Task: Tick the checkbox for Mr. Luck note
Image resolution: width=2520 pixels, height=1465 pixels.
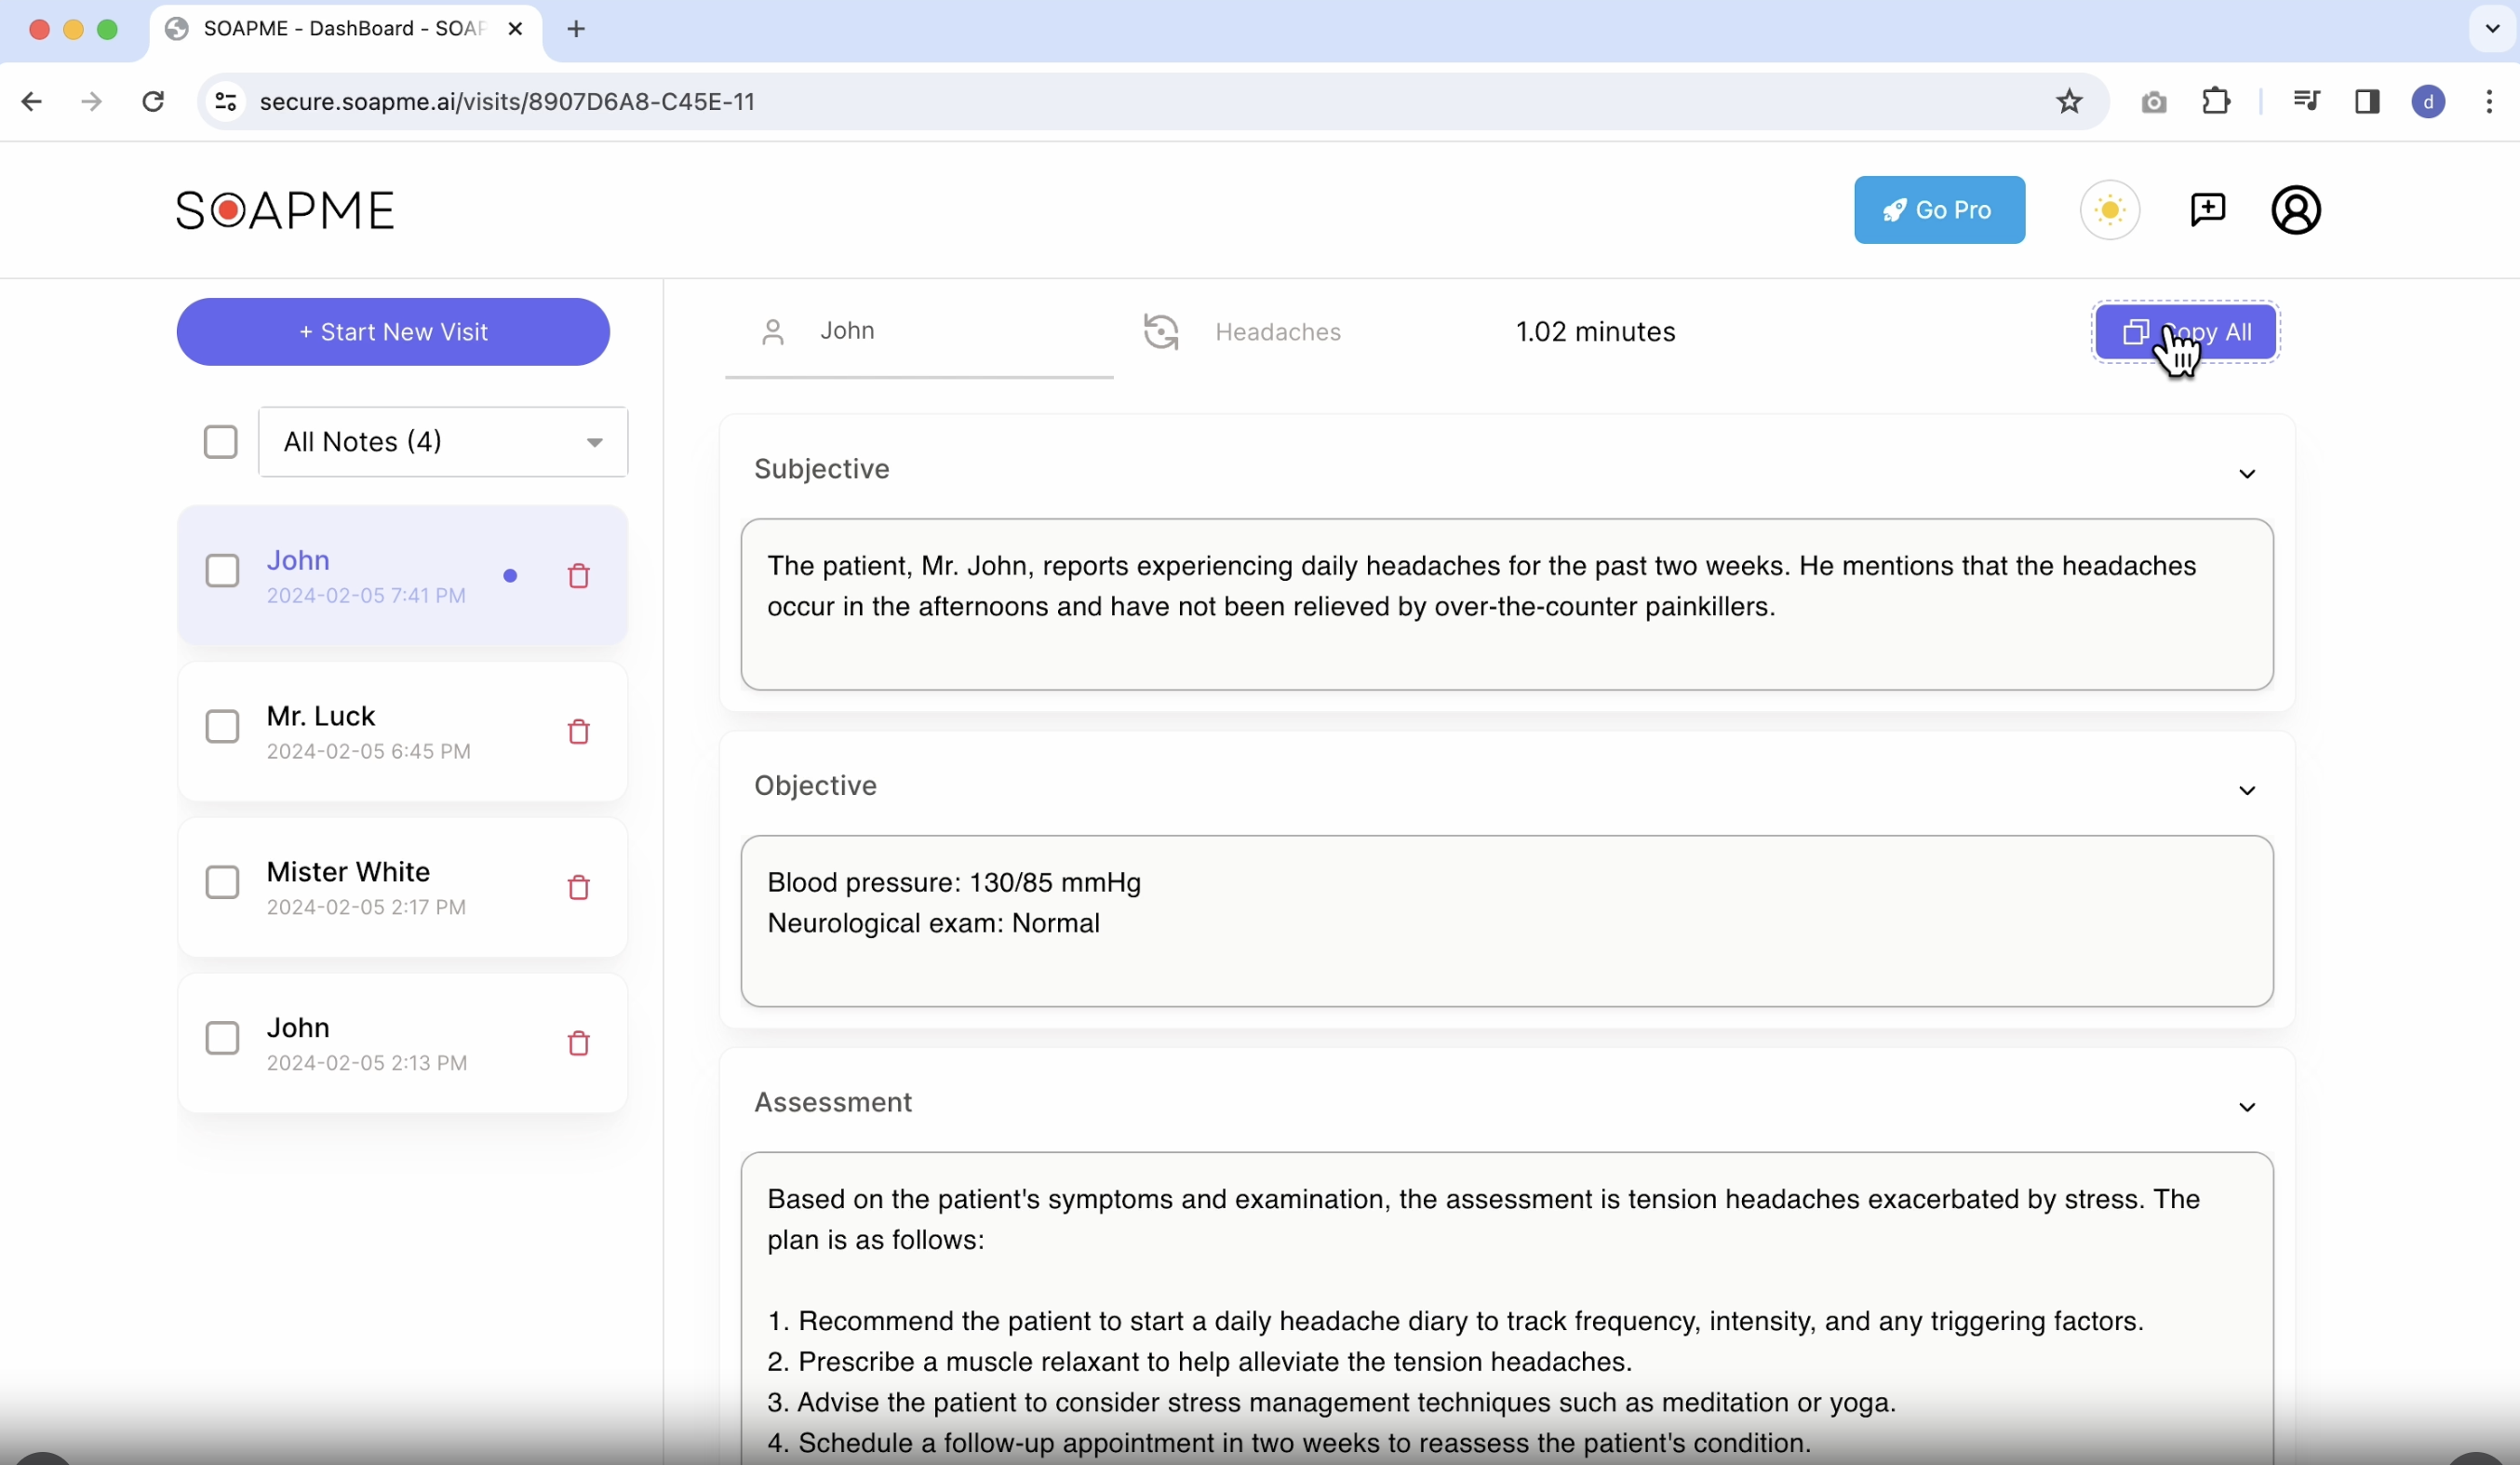Action: (222, 727)
